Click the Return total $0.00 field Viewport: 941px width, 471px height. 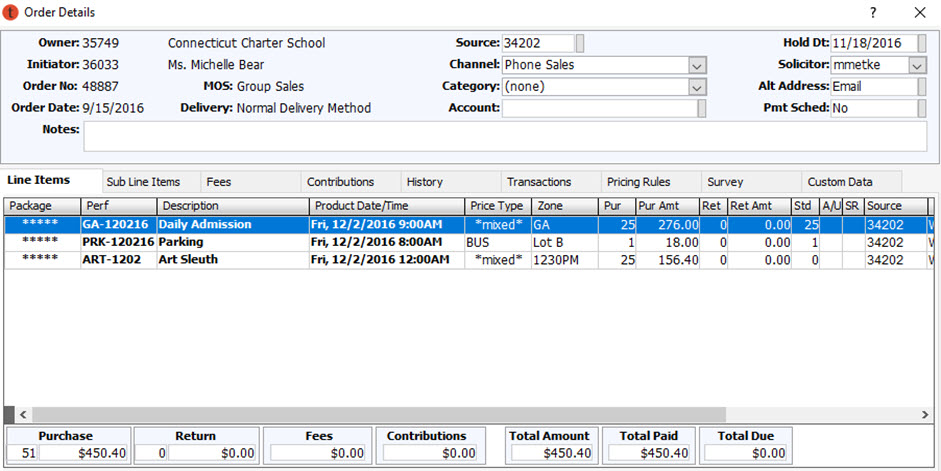(212, 453)
